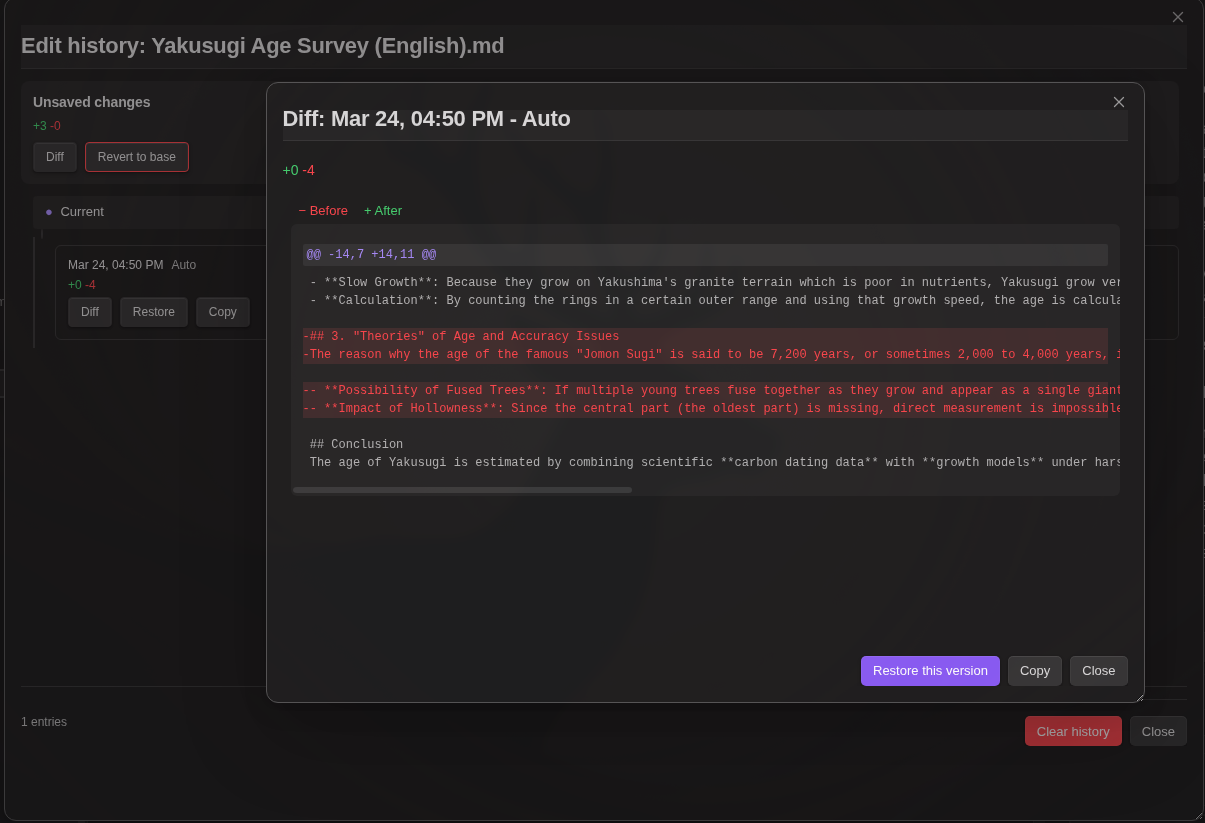Click the +0 -4 change summary in the popup
1205x823 pixels.
click(297, 170)
